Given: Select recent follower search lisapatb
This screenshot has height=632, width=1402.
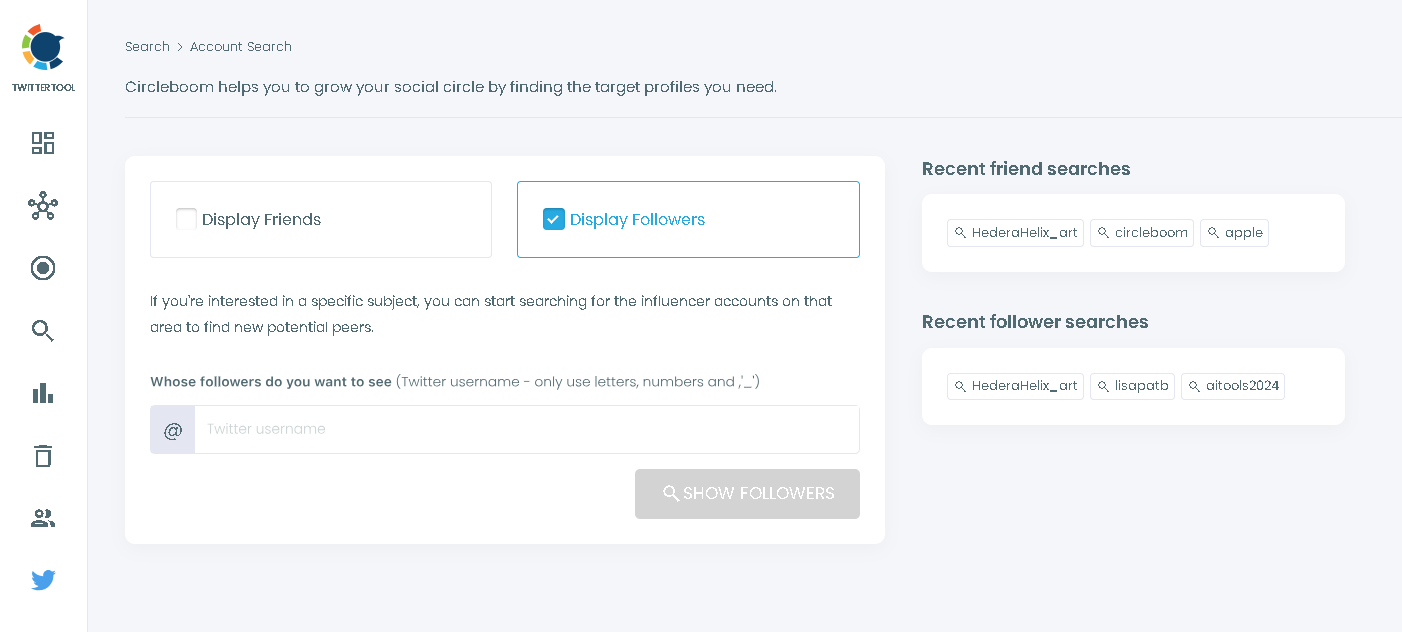Looking at the screenshot, I should click(x=1132, y=385).
